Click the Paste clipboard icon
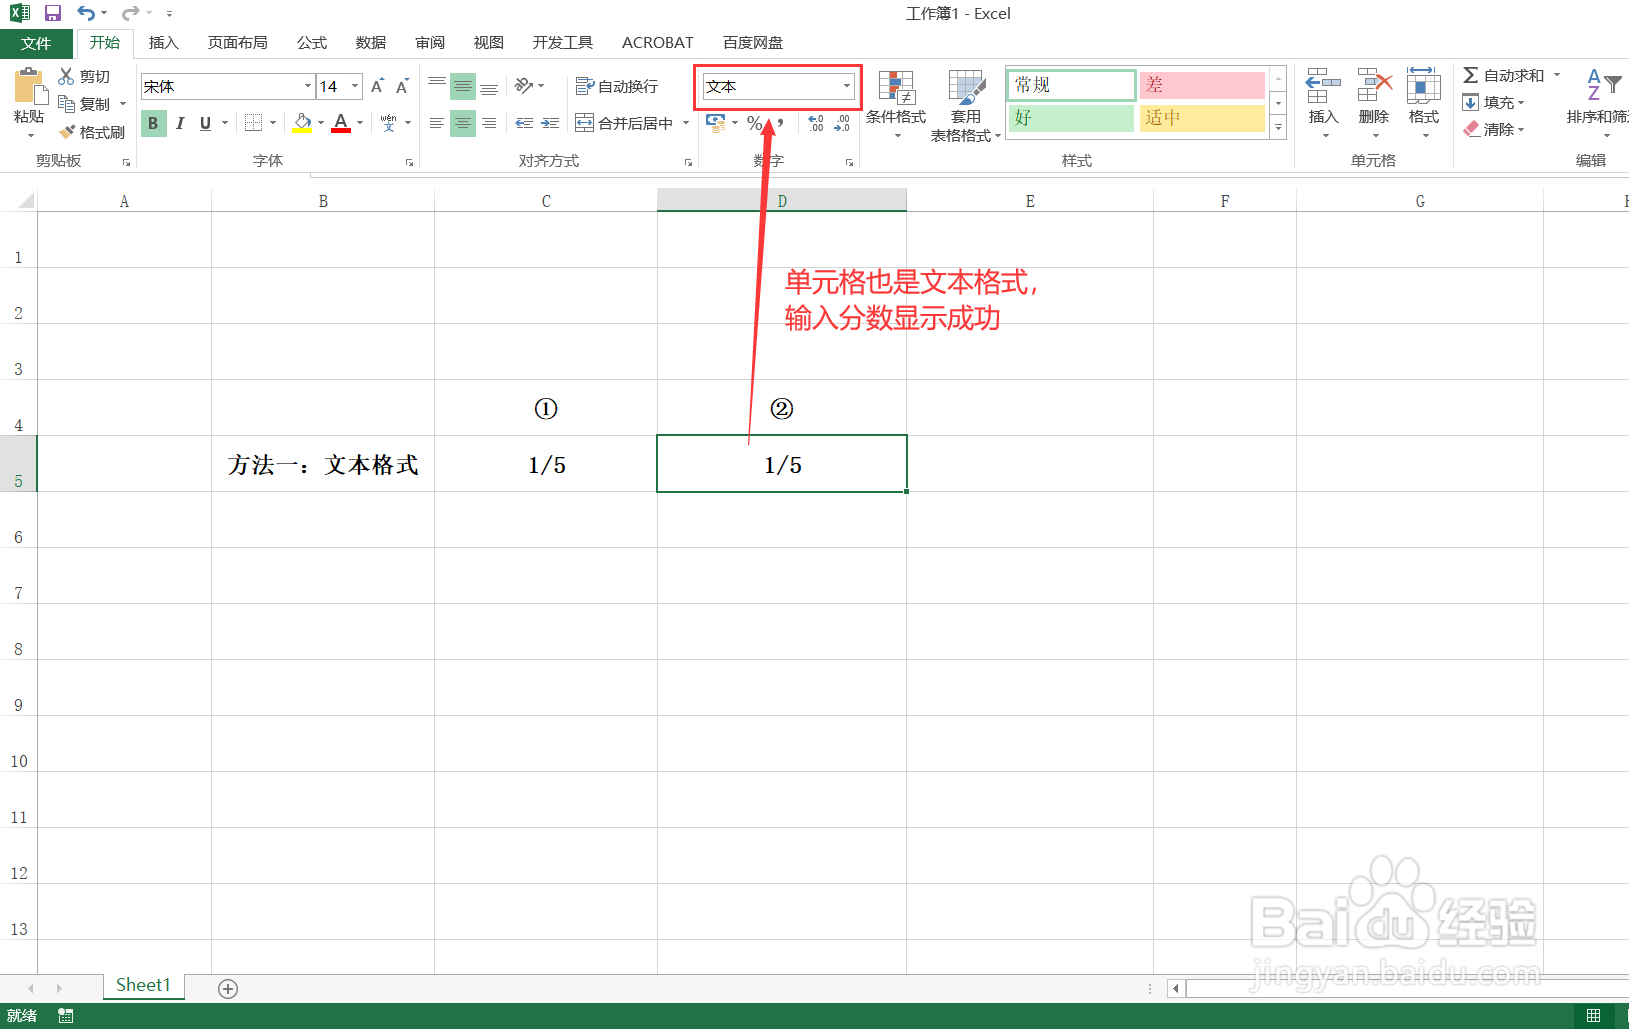Image resolution: width=1629 pixels, height=1029 pixels. point(30,87)
